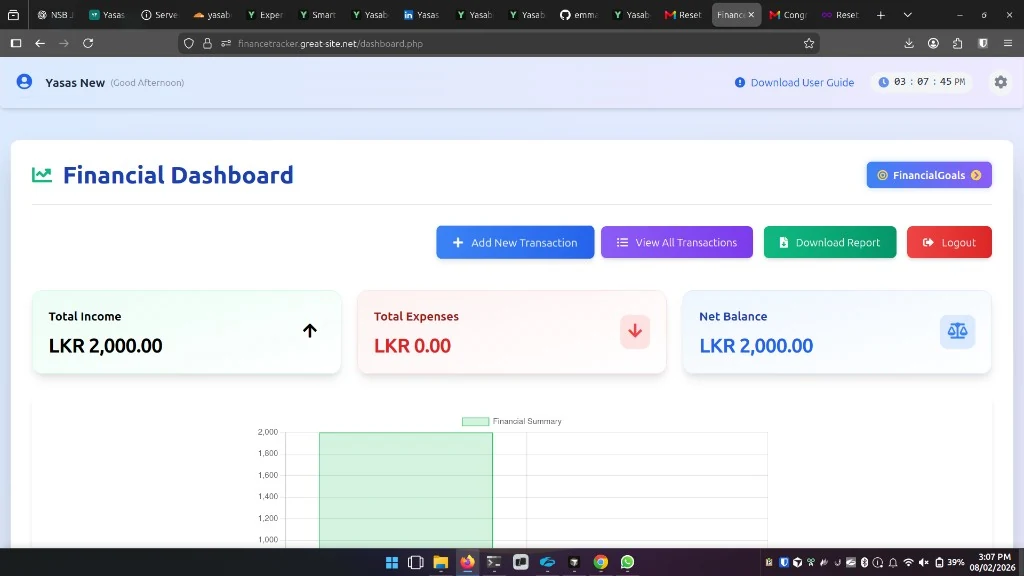The height and width of the screenshot is (576, 1024).
Task: Switch to the Serve browser tab
Action: tap(160, 15)
